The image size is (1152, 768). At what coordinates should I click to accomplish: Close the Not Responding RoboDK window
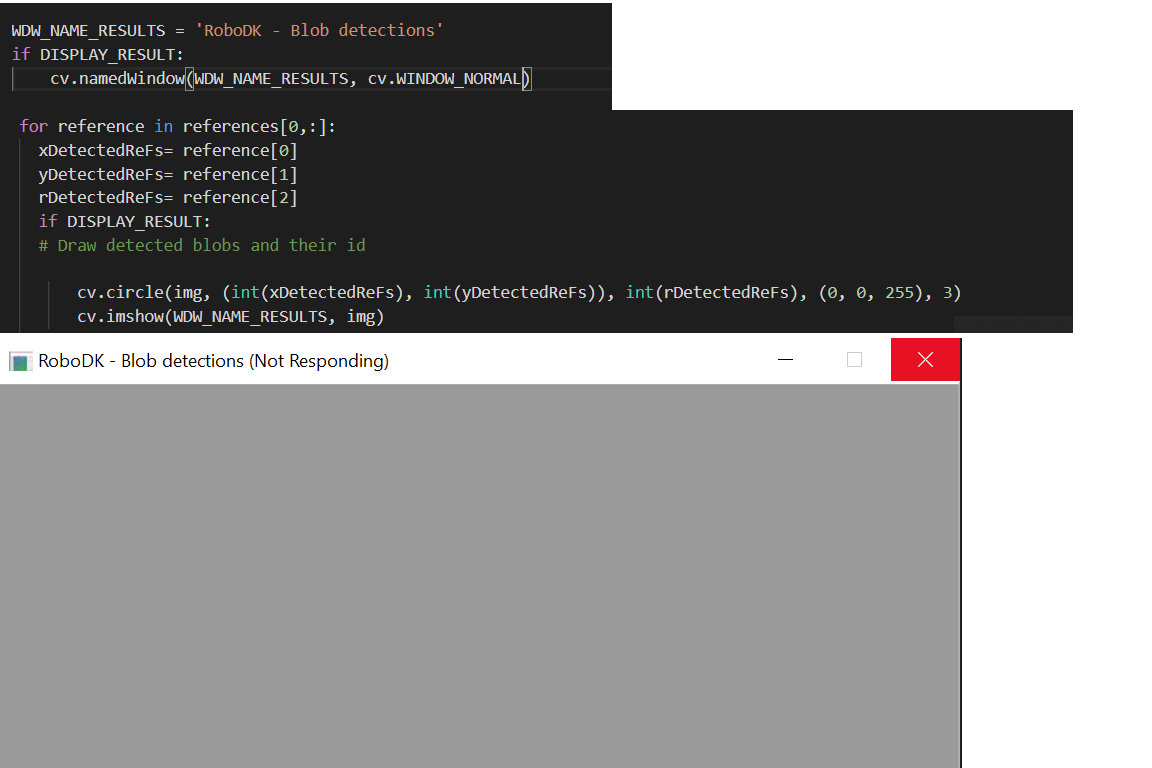click(925, 360)
